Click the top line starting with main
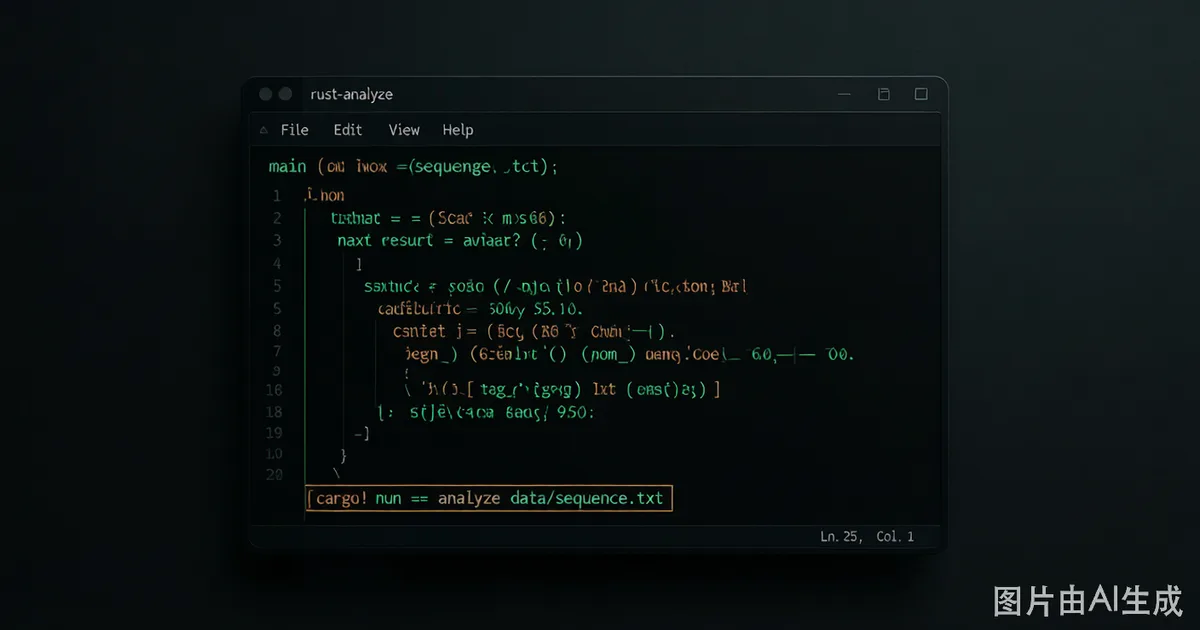 coord(413,167)
